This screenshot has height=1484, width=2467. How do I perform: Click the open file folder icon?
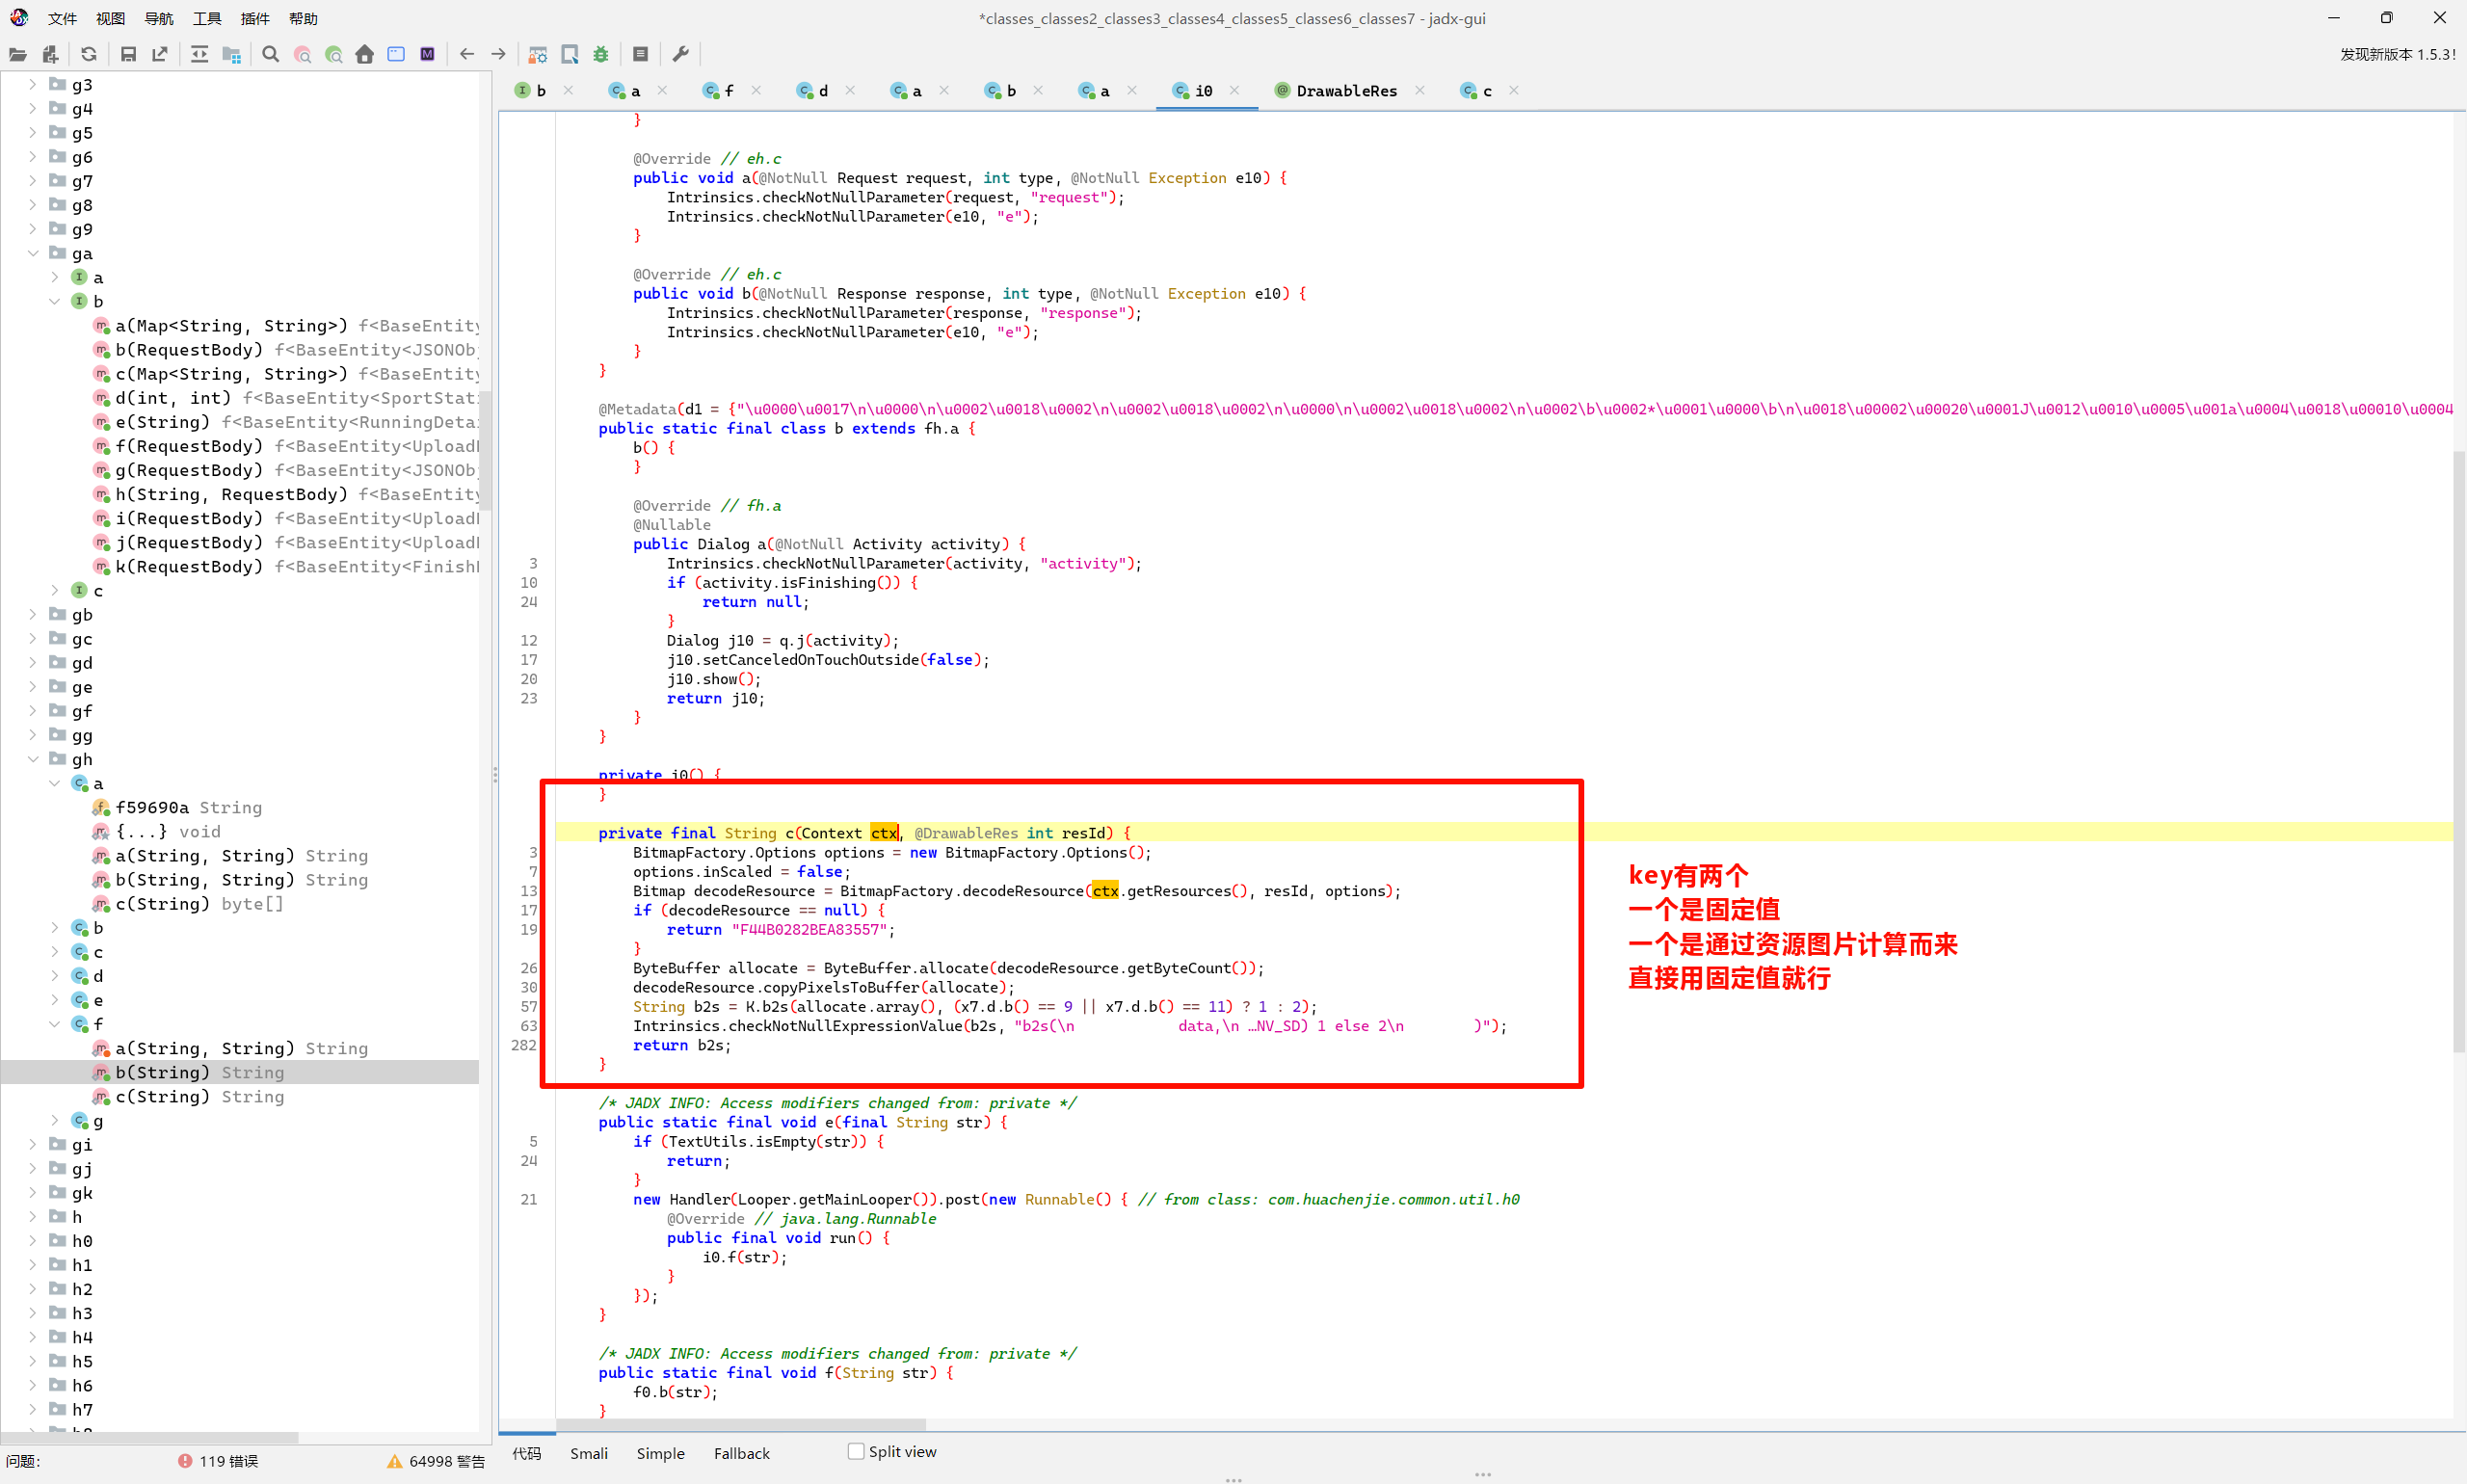(17, 54)
